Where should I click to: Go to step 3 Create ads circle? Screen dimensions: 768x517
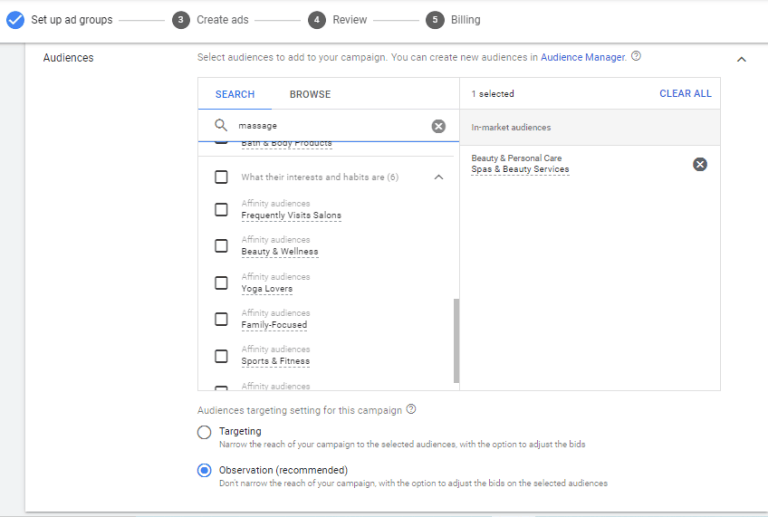[x=181, y=20]
